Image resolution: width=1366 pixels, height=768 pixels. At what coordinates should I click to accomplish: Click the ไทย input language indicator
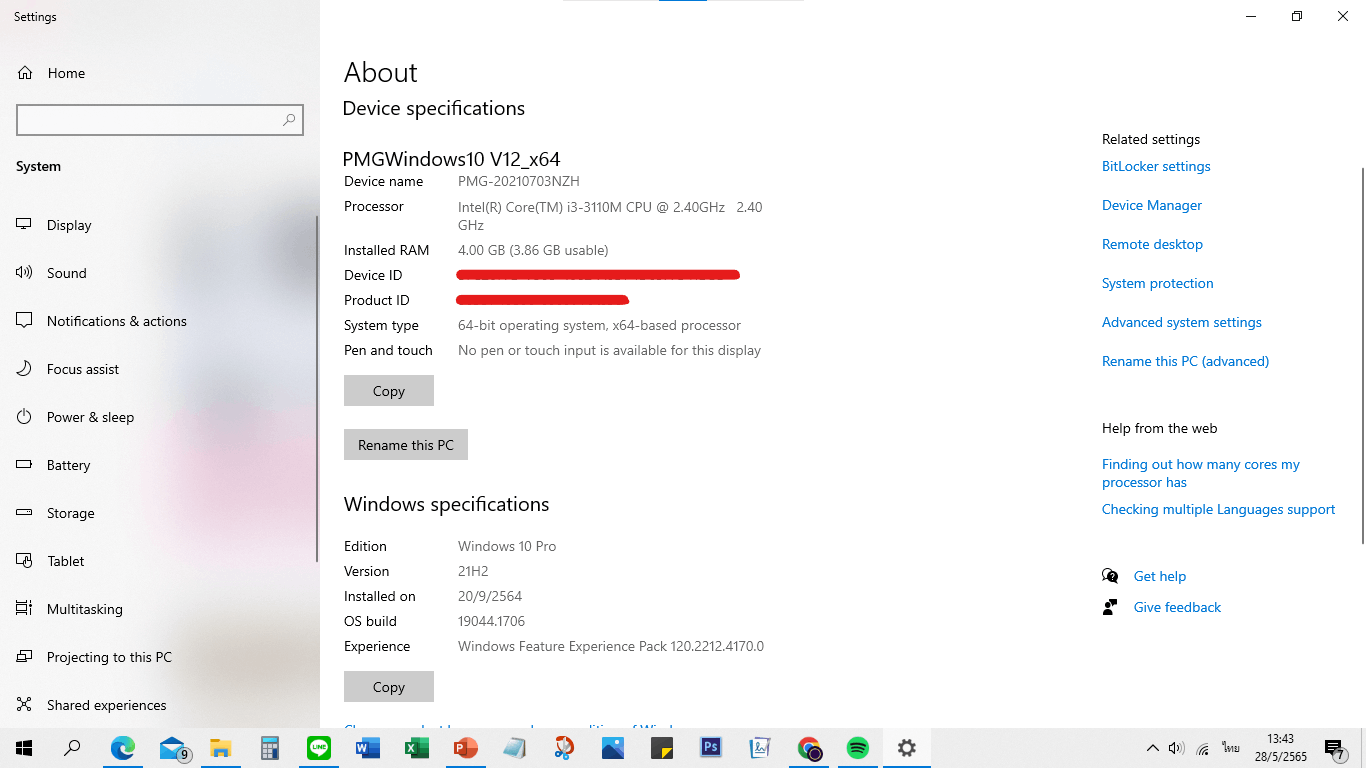pyautogui.click(x=1230, y=748)
